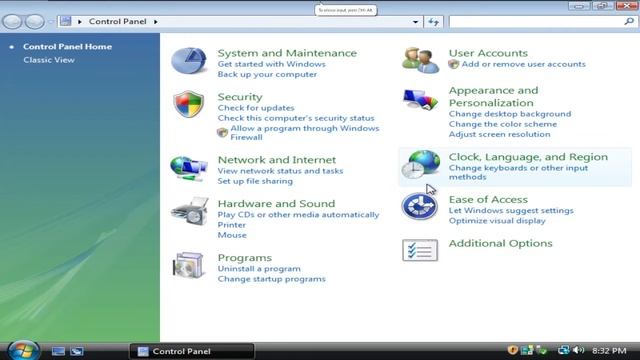This screenshot has height=360, width=640.
Task: Click the search magnifier icon
Action: tap(629, 21)
